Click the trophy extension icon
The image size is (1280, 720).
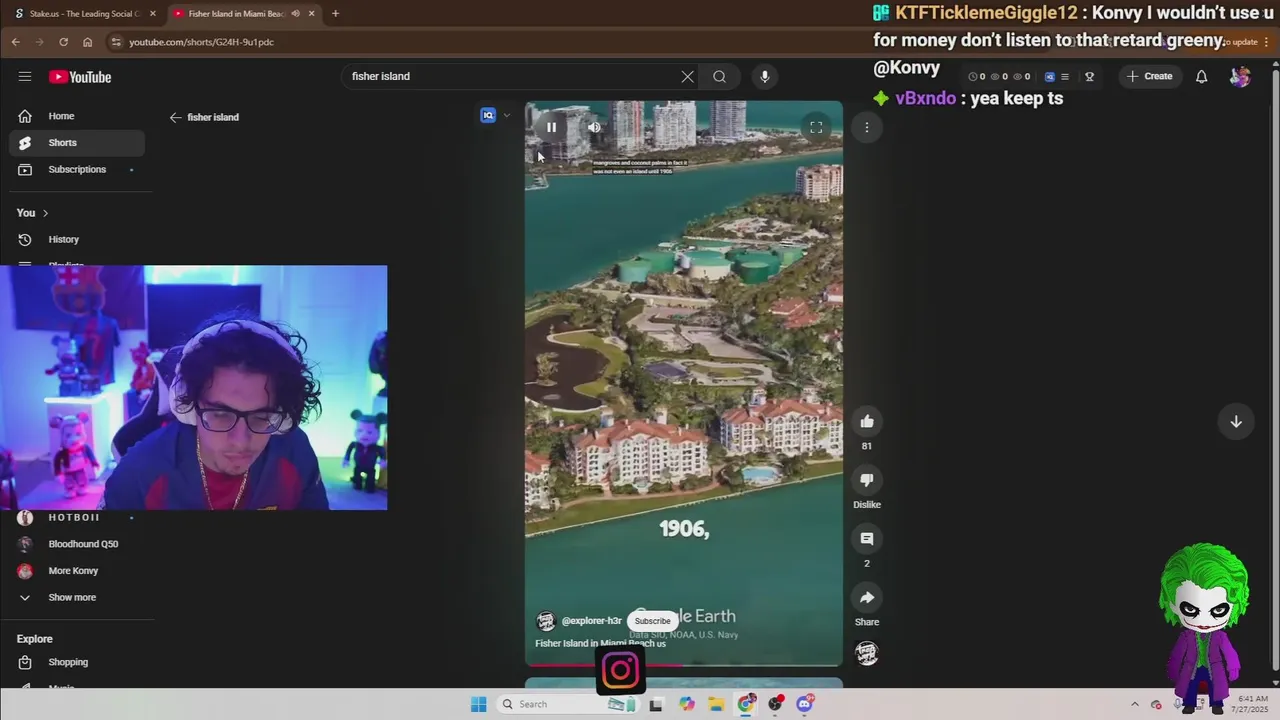coord(1090,76)
